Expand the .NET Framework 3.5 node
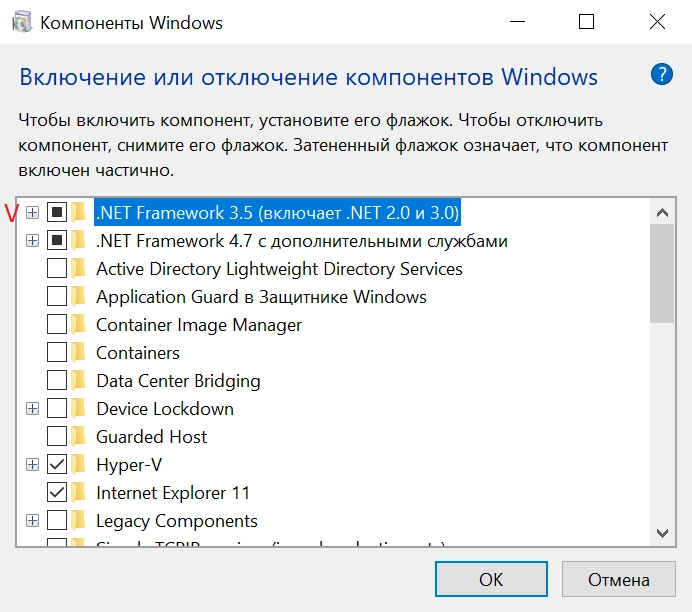This screenshot has width=692, height=612. pyautogui.click(x=32, y=213)
